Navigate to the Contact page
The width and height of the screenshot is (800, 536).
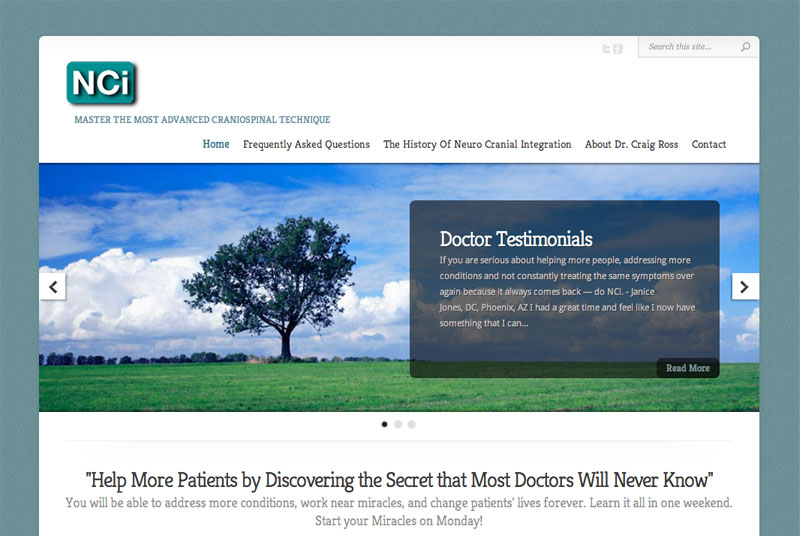point(709,144)
